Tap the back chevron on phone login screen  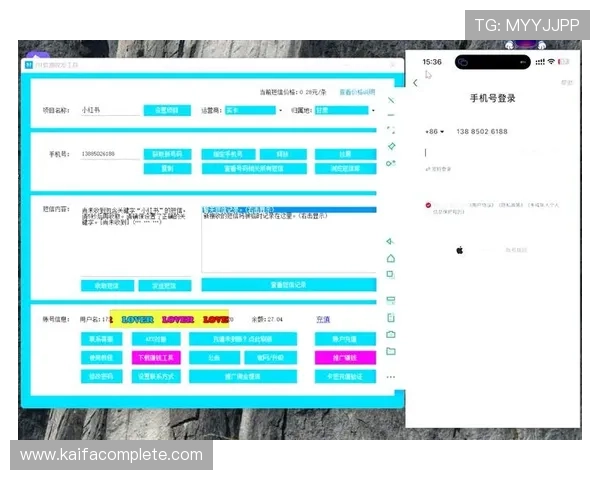pyautogui.click(x=416, y=83)
